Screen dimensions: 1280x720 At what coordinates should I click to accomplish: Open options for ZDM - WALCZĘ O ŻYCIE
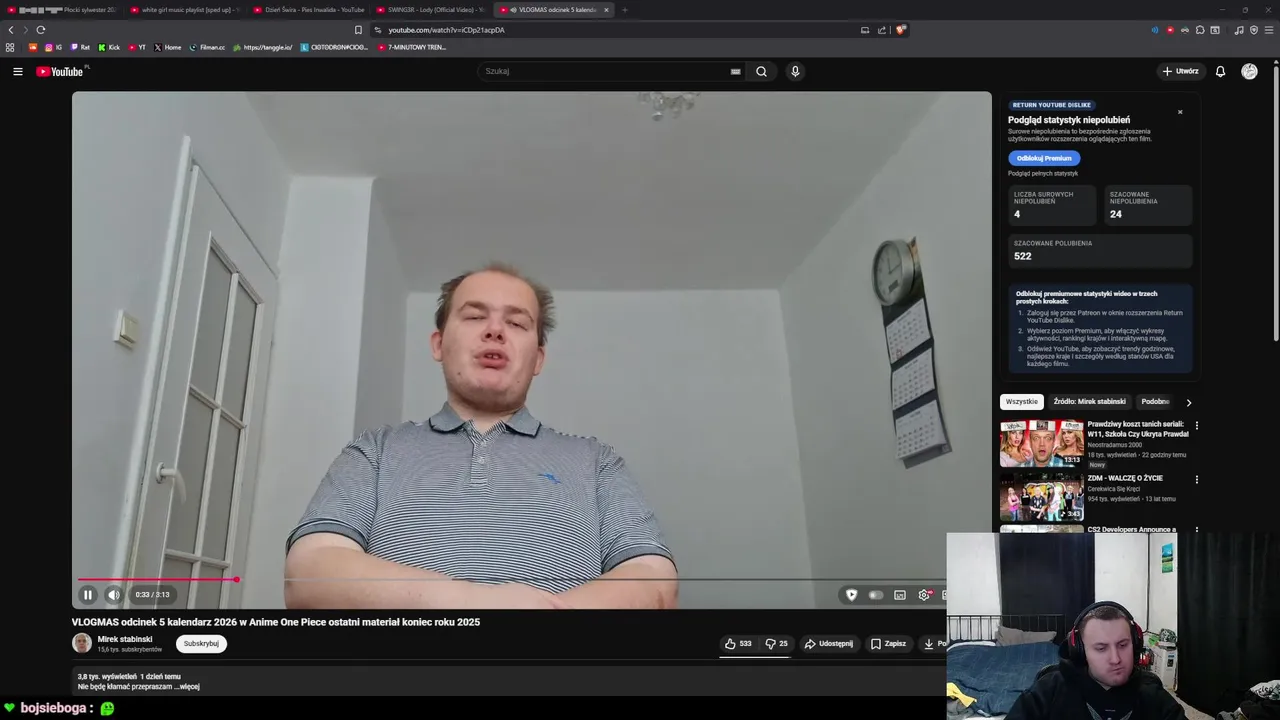point(1196,480)
